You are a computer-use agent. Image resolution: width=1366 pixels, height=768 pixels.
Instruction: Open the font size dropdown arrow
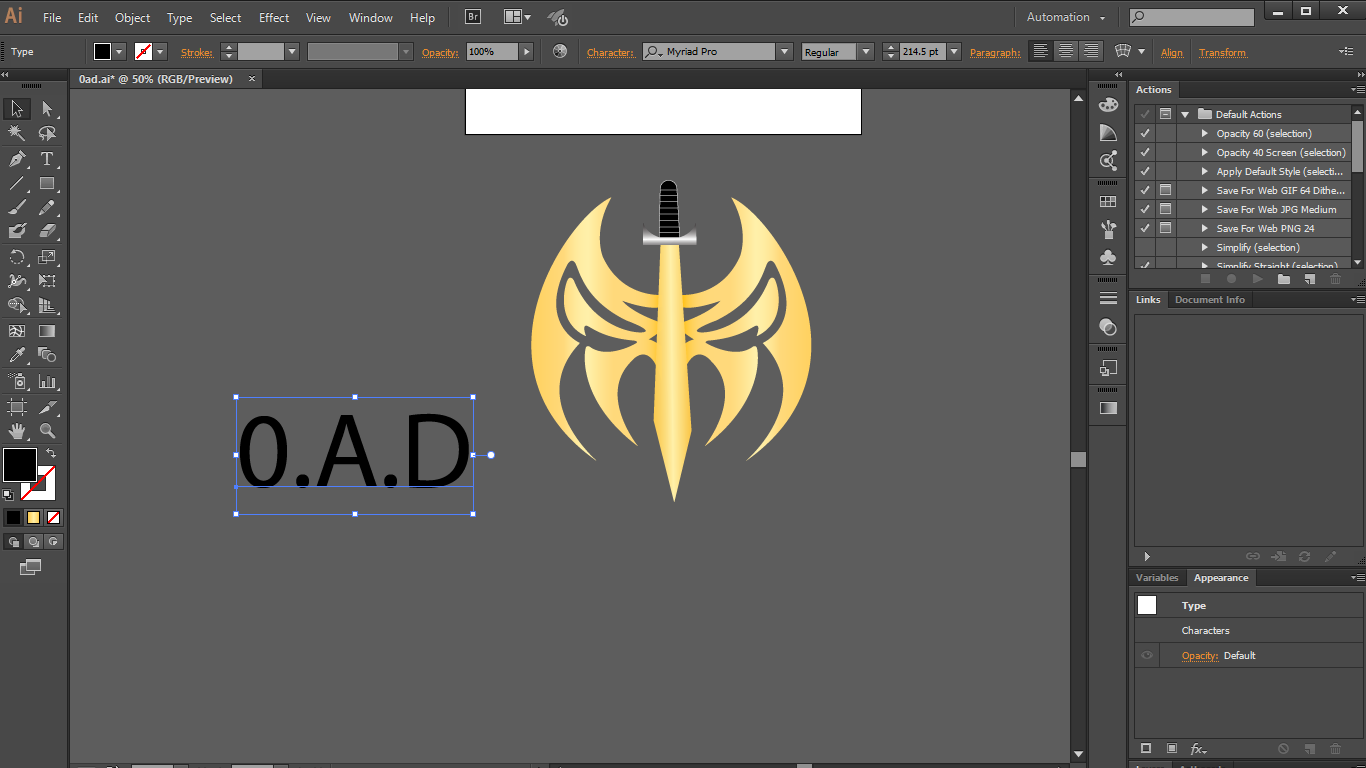click(954, 52)
